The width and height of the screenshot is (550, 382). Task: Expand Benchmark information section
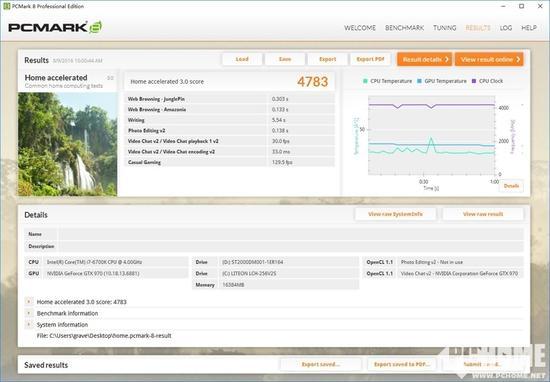tap(29, 313)
